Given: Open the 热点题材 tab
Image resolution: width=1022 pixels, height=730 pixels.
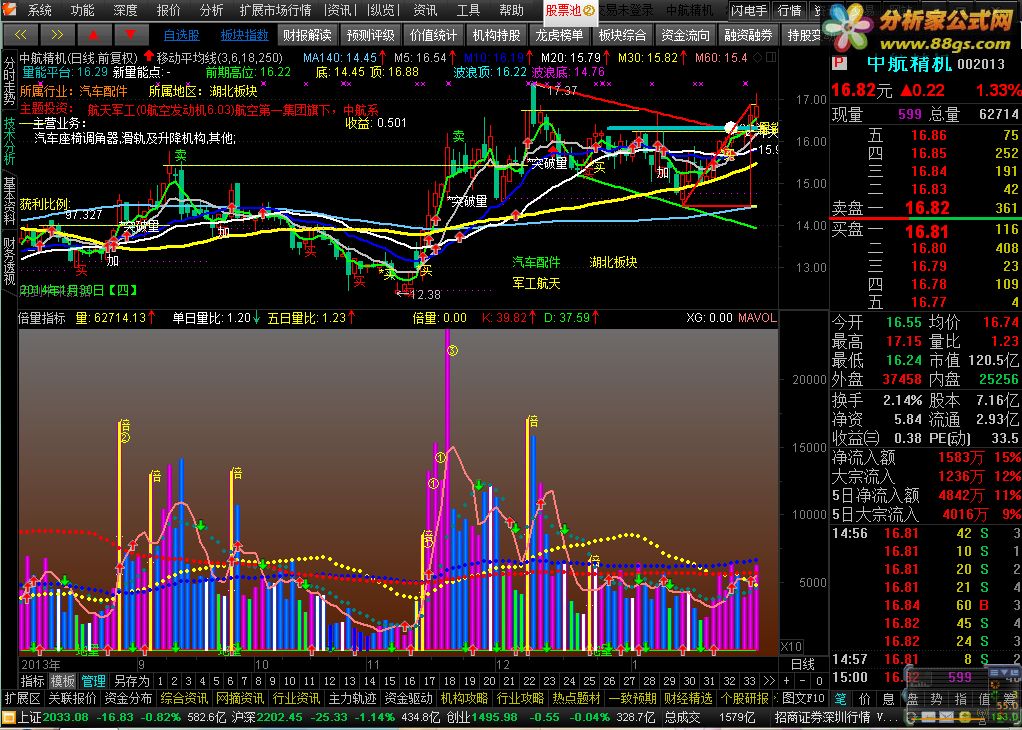Looking at the screenshot, I should pos(577,698).
